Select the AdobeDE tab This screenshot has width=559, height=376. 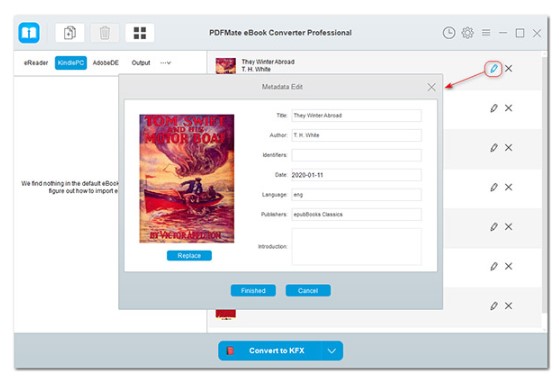pos(106,63)
